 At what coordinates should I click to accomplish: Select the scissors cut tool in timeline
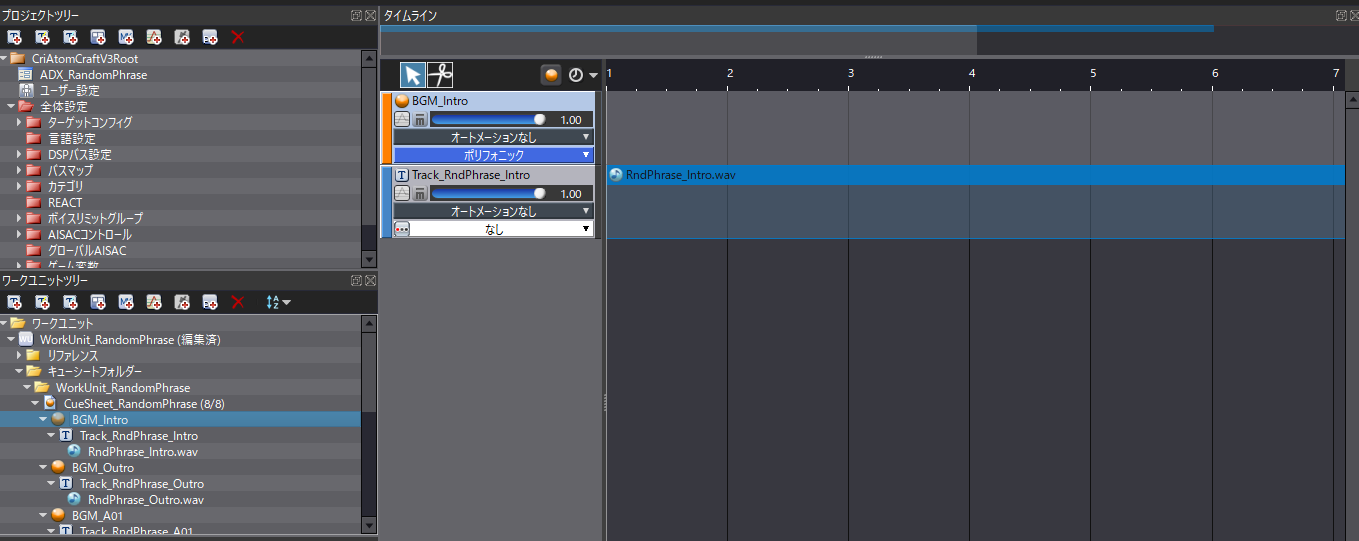pyautogui.click(x=440, y=75)
